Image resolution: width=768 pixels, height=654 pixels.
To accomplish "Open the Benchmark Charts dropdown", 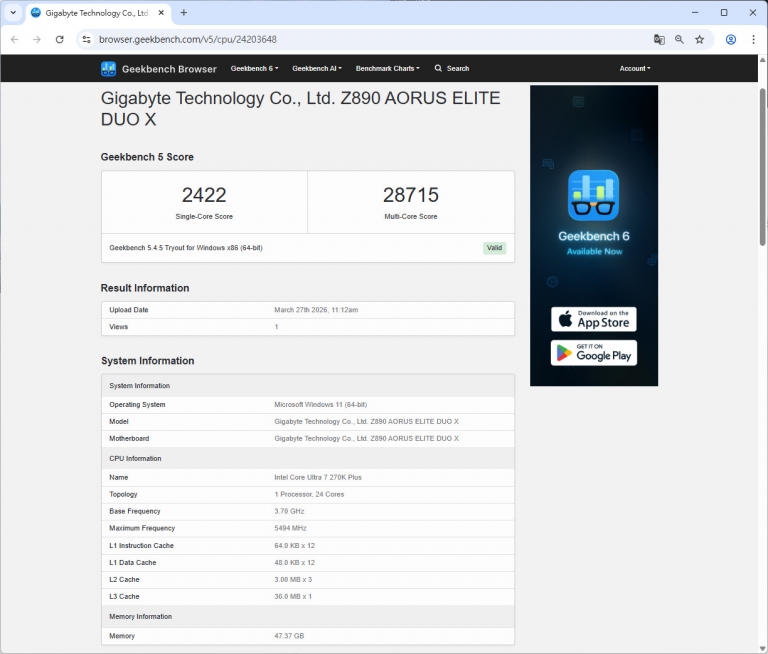I will [387, 69].
